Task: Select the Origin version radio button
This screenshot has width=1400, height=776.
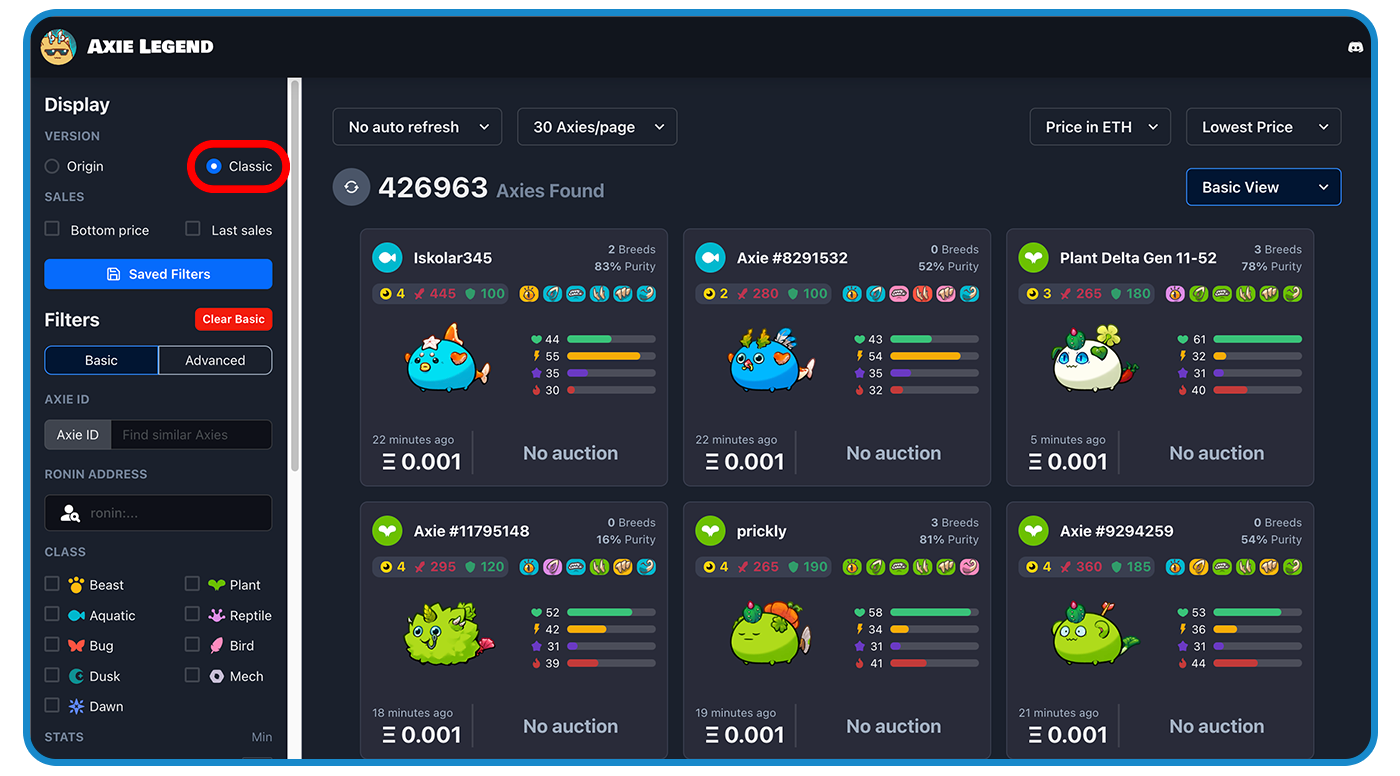Action: click(52, 166)
